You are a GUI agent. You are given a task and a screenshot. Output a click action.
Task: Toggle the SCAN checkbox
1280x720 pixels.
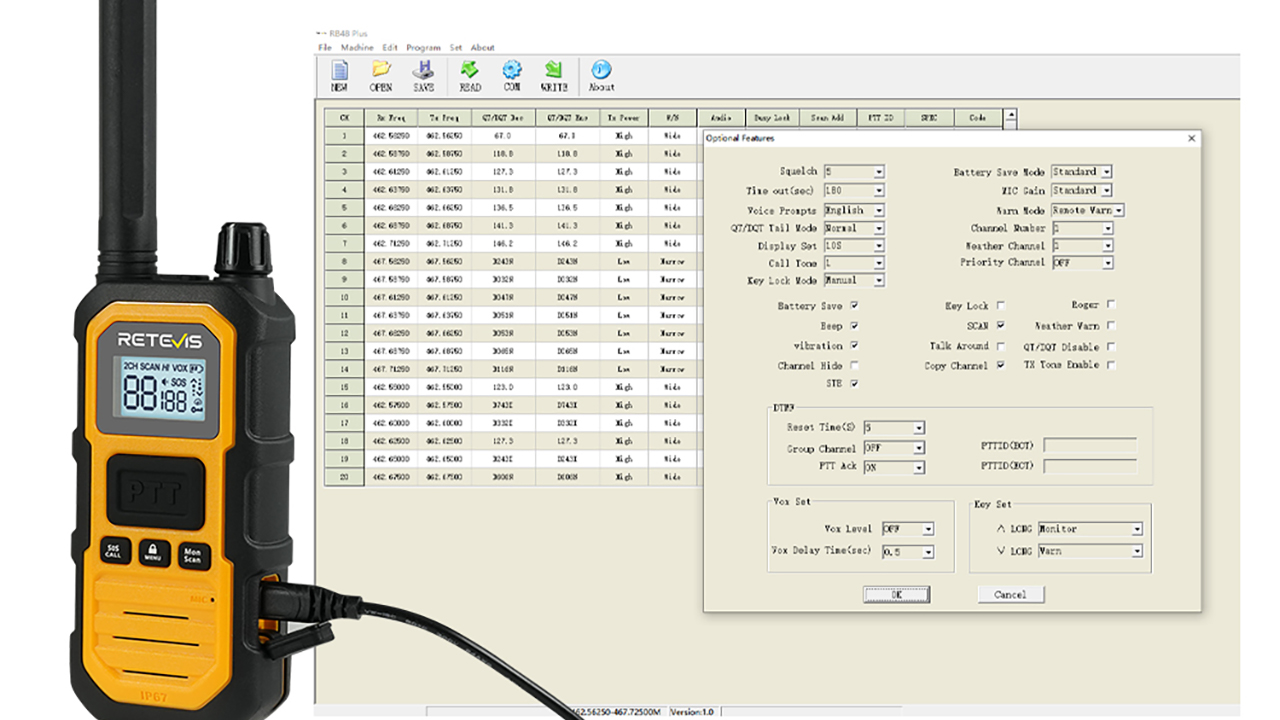click(1000, 325)
